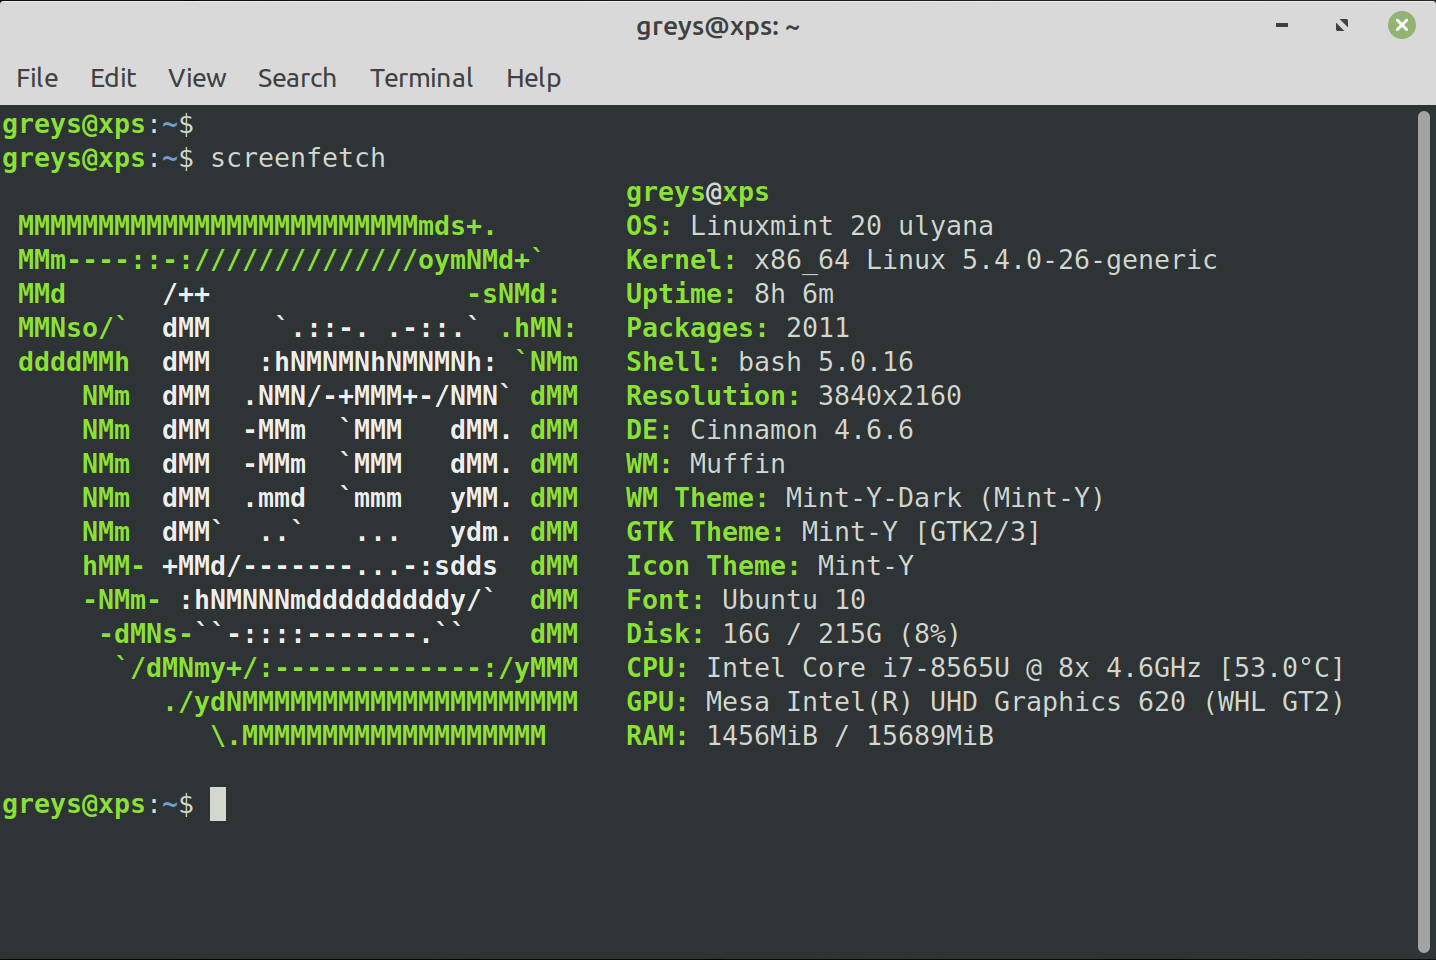Image resolution: width=1436 pixels, height=960 pixels.
Task: Click the 'RAM: 1456MiB / 15689MiB' line
Action: [810, 736]
